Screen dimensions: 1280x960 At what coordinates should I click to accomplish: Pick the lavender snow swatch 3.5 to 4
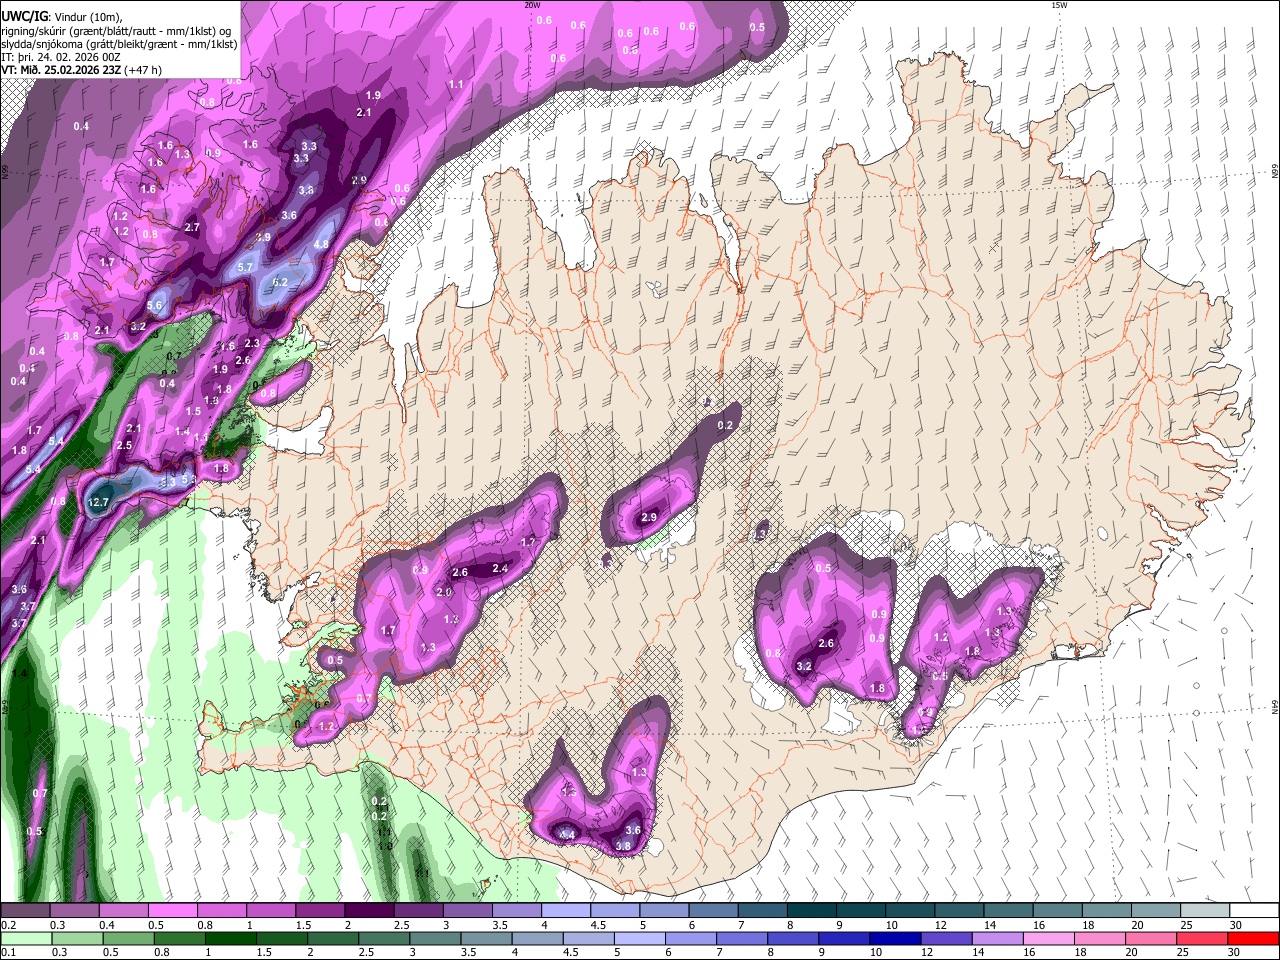click(517, 911)
